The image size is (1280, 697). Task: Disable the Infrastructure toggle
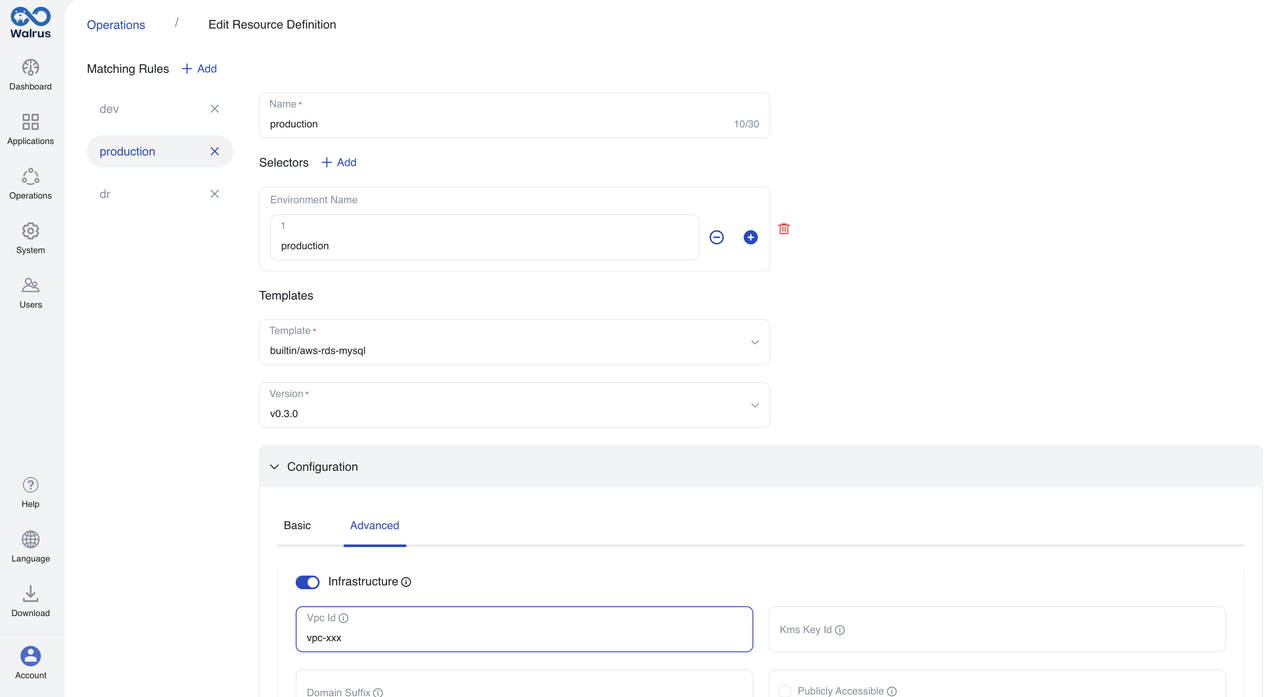tap(307, 582)
